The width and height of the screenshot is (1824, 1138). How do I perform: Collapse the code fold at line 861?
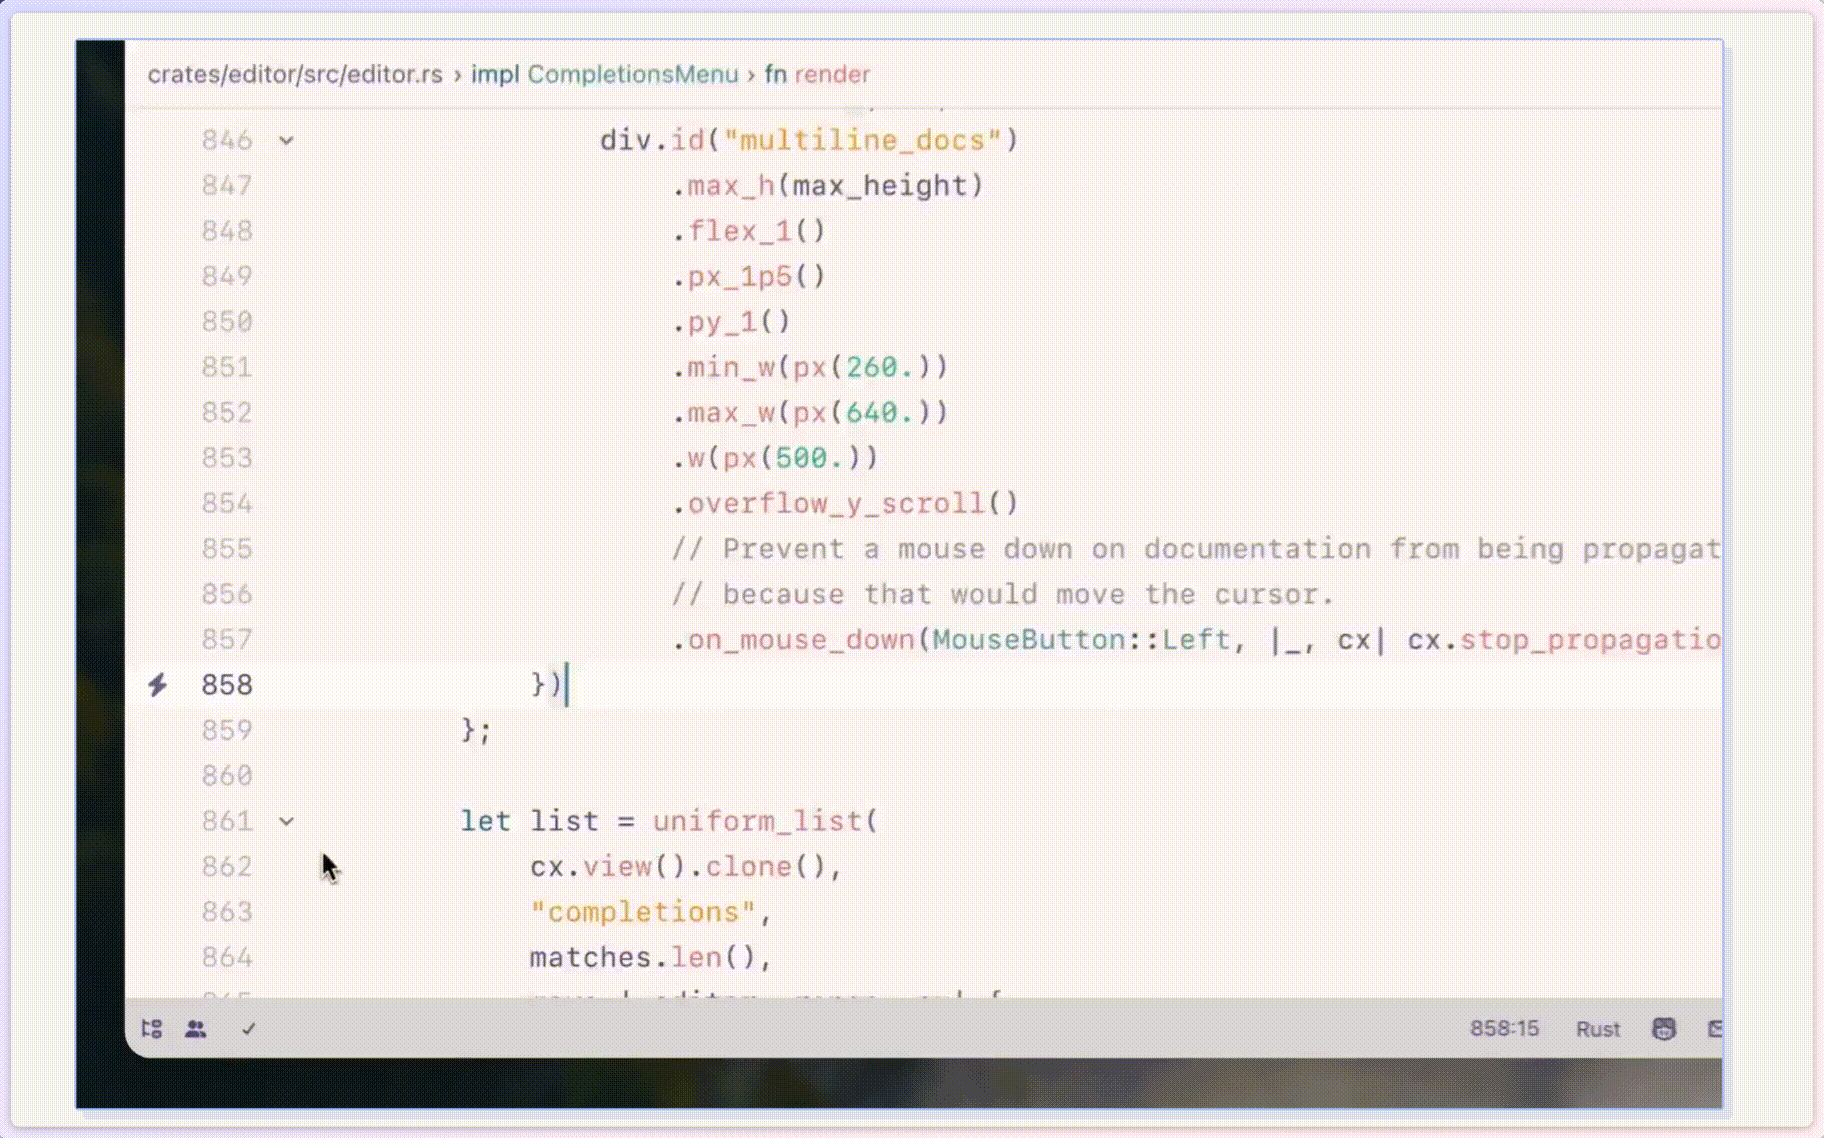[x=287, y=821]
